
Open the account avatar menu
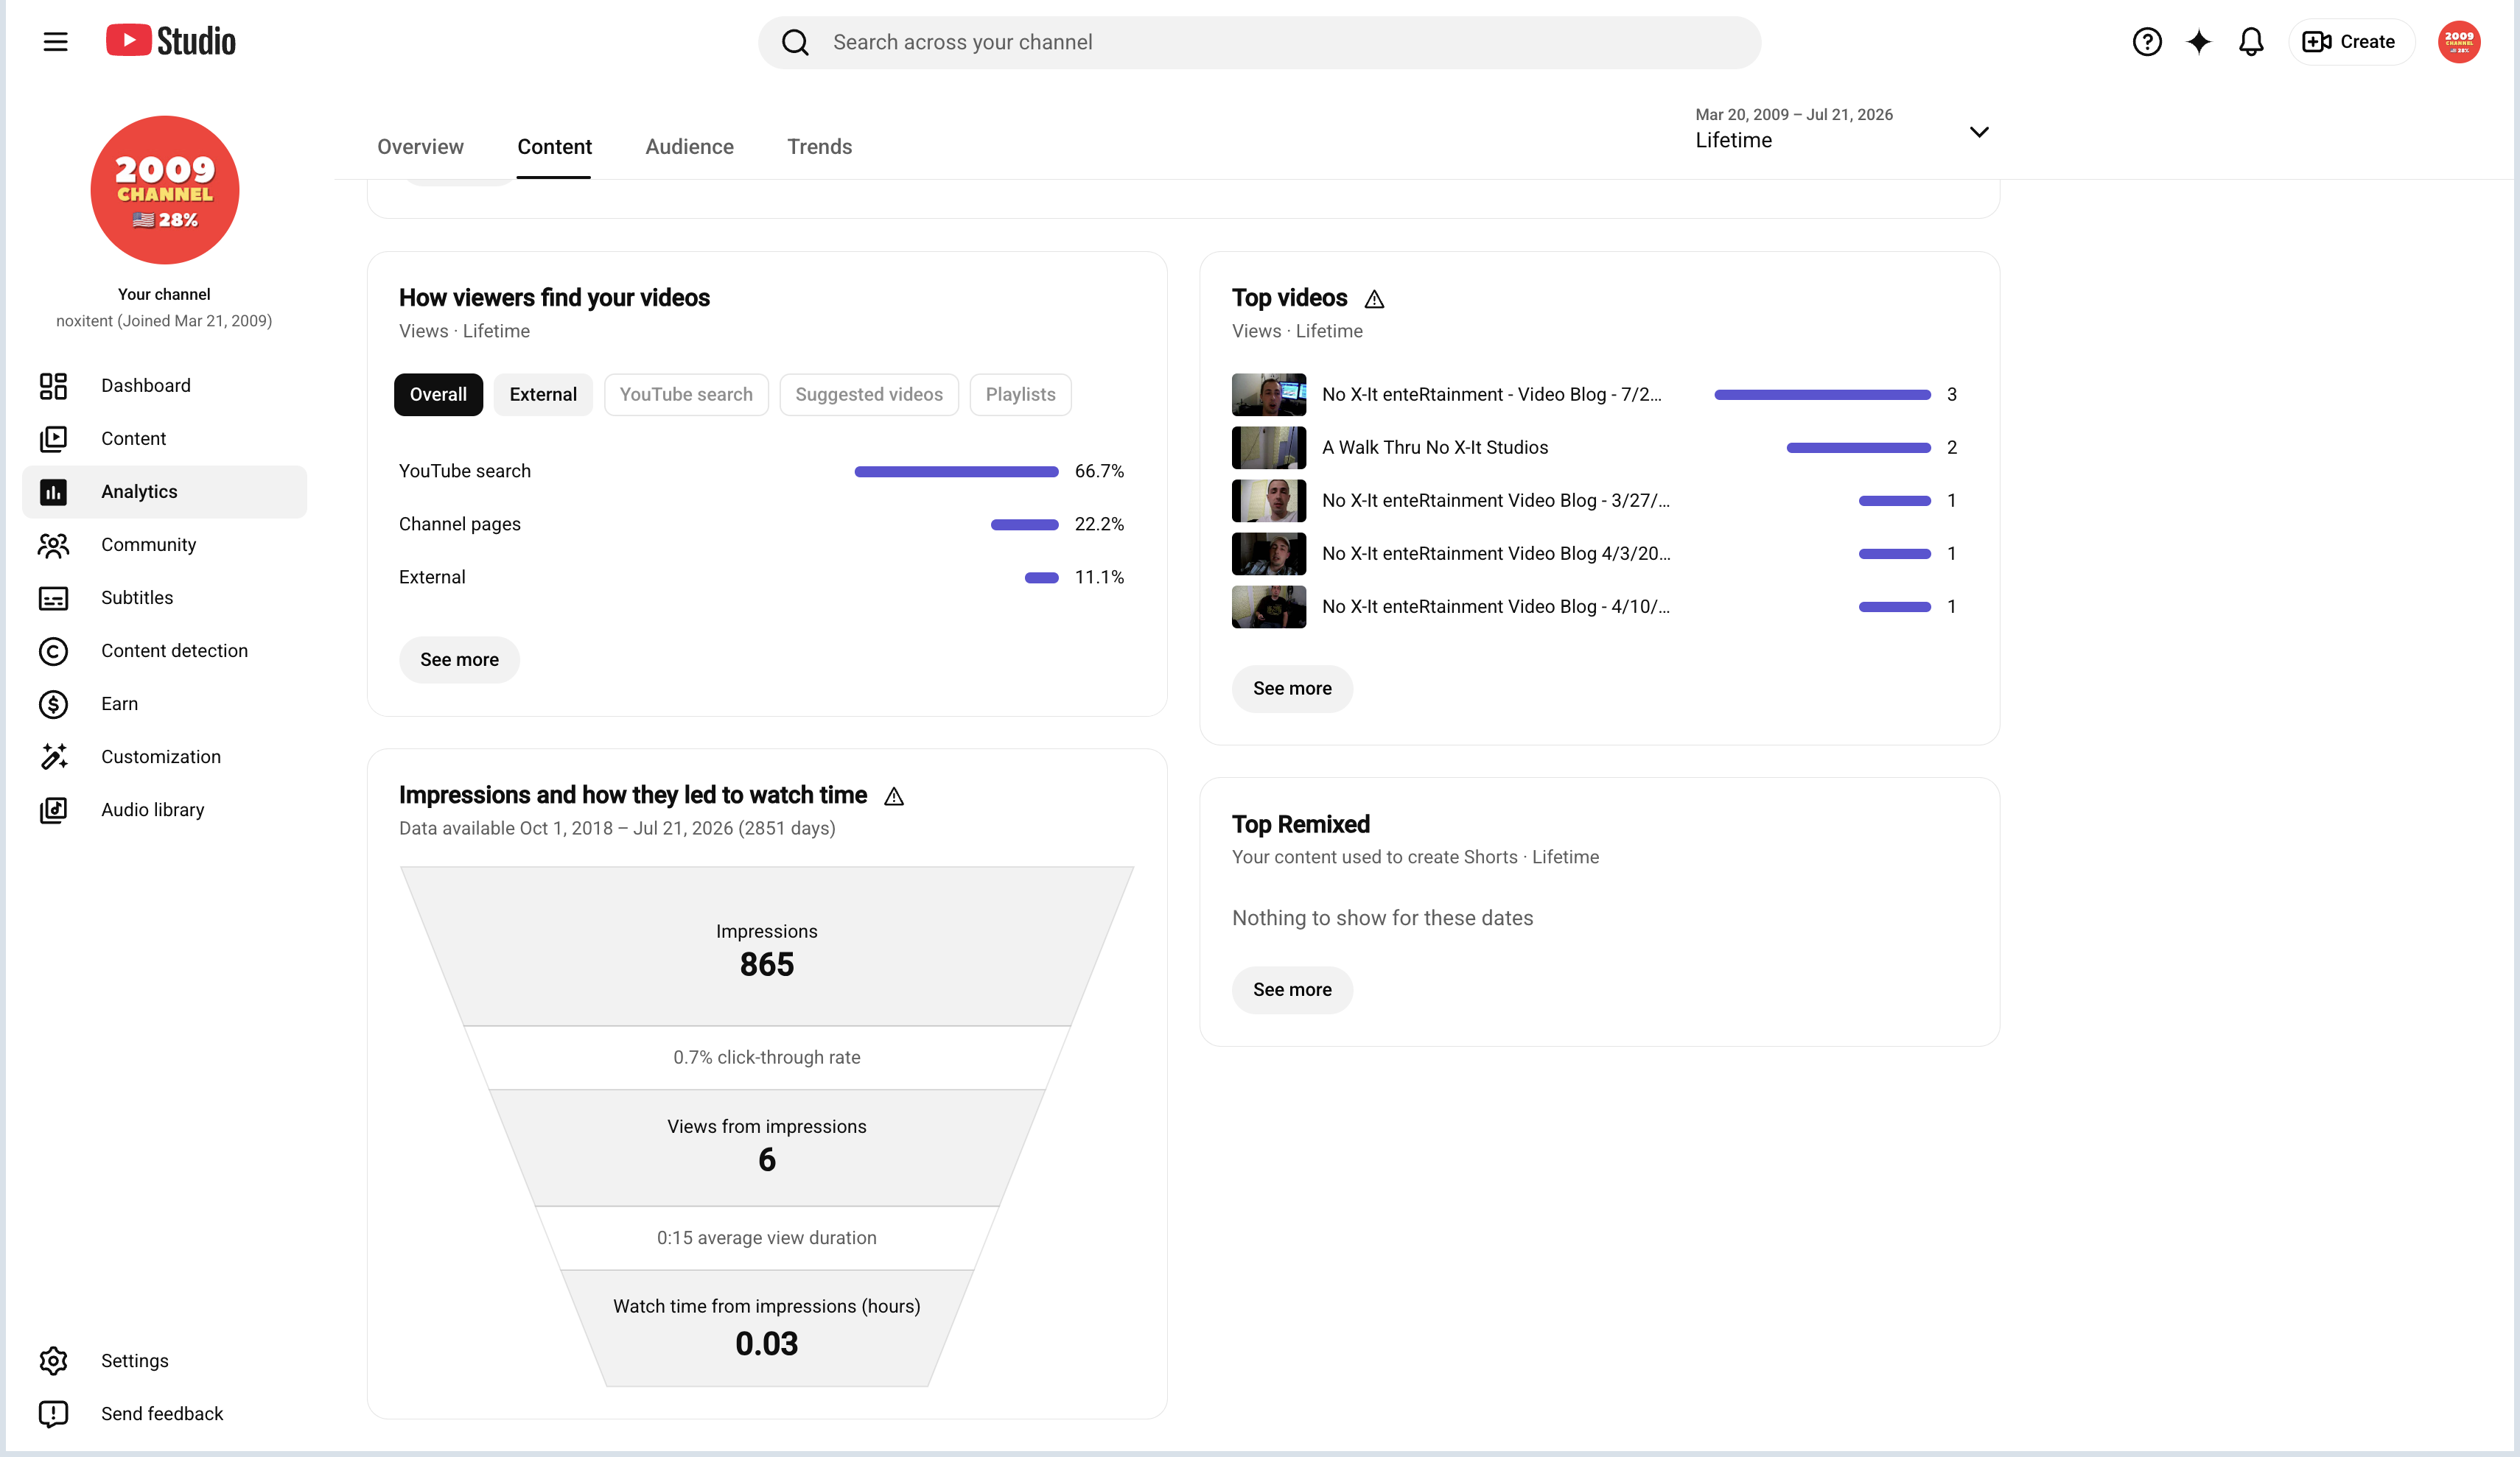[2458, 42]
